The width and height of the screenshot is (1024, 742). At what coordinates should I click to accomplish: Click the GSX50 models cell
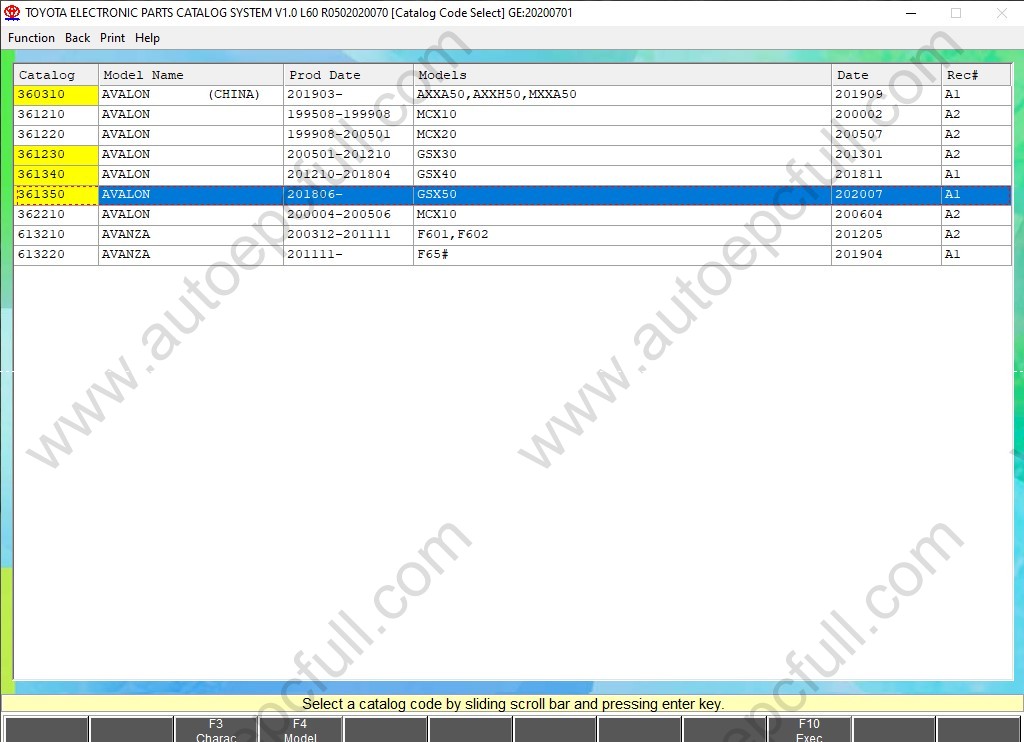[x=622, y=195]
